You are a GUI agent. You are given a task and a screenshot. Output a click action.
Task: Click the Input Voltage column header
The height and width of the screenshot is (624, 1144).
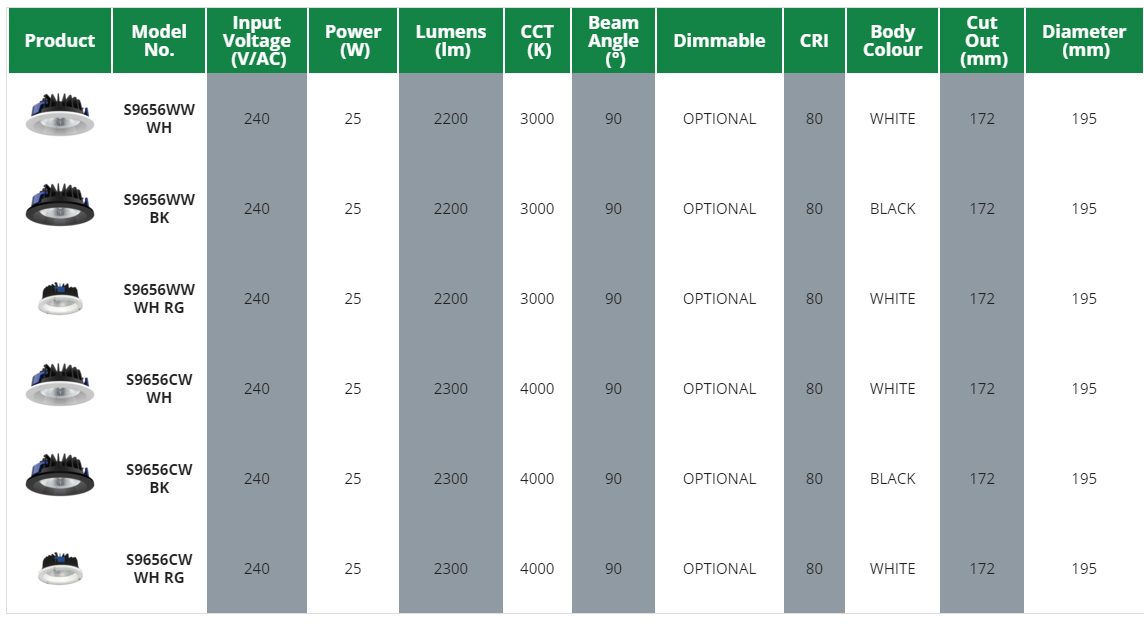click(x=257, y=41)
